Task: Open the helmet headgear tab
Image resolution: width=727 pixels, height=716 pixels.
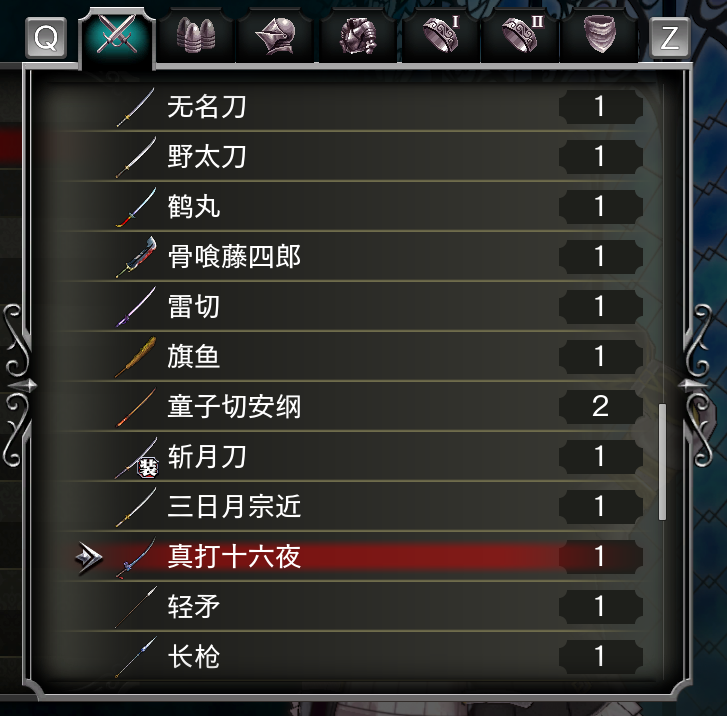Action: click(276, 36)
